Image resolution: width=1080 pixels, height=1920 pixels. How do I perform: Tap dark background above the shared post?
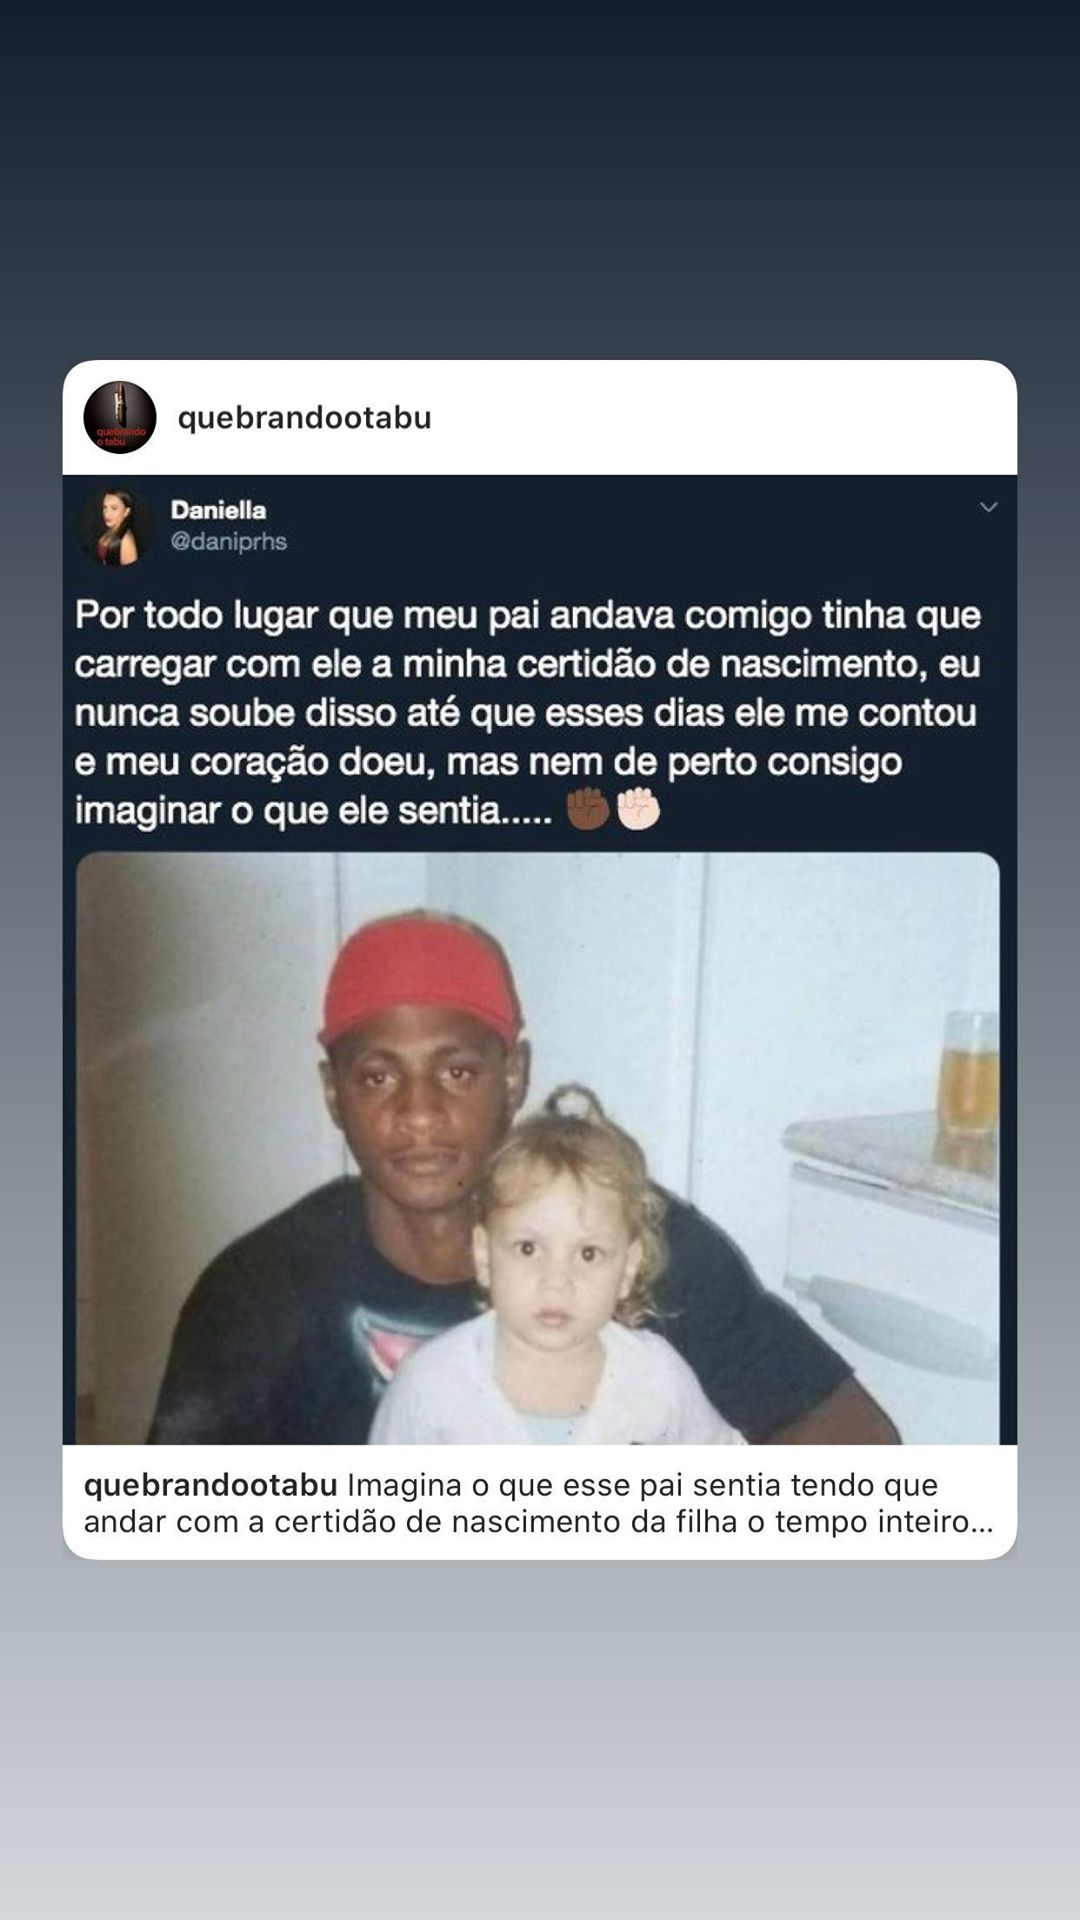tap(540, 180)
